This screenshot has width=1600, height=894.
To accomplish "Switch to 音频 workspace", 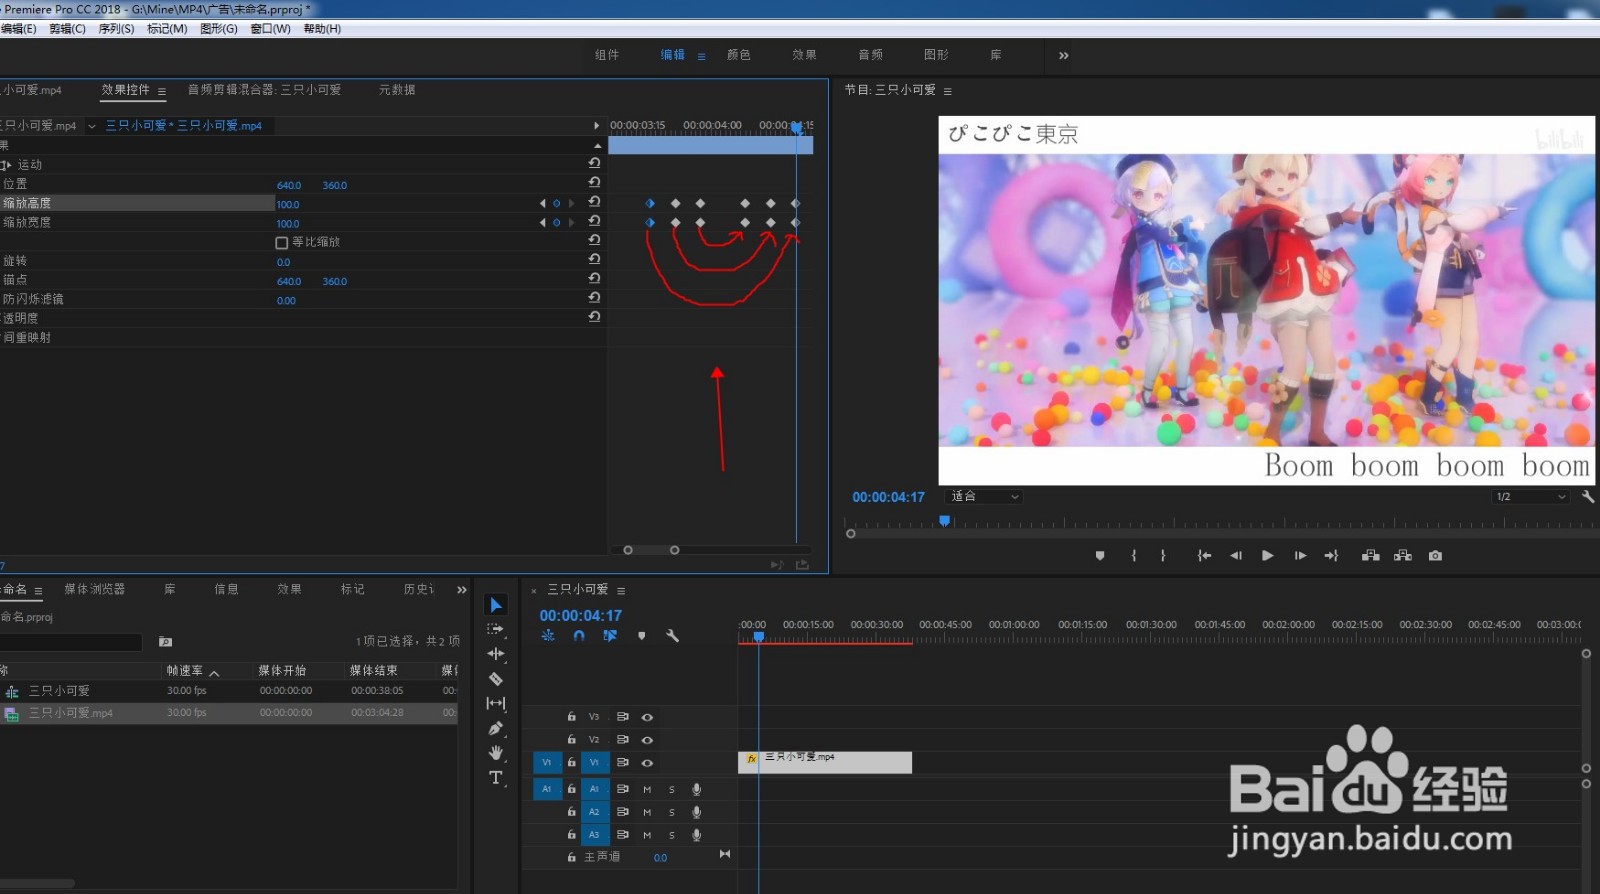I will tap(871, 55).
